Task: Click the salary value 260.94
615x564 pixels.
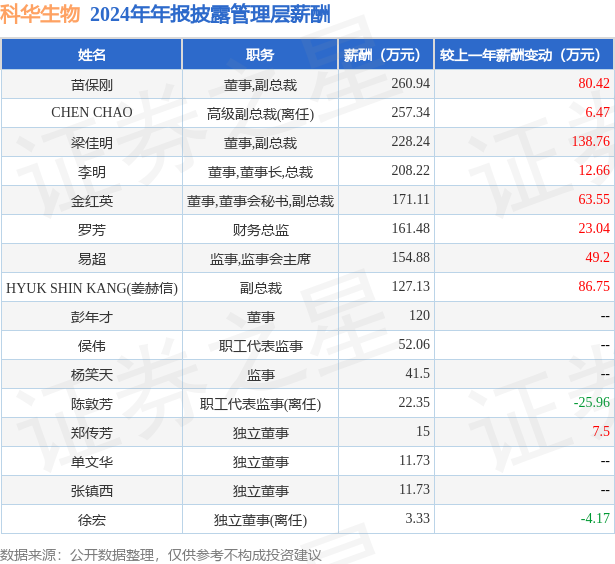Action: [x=411, y=83]
